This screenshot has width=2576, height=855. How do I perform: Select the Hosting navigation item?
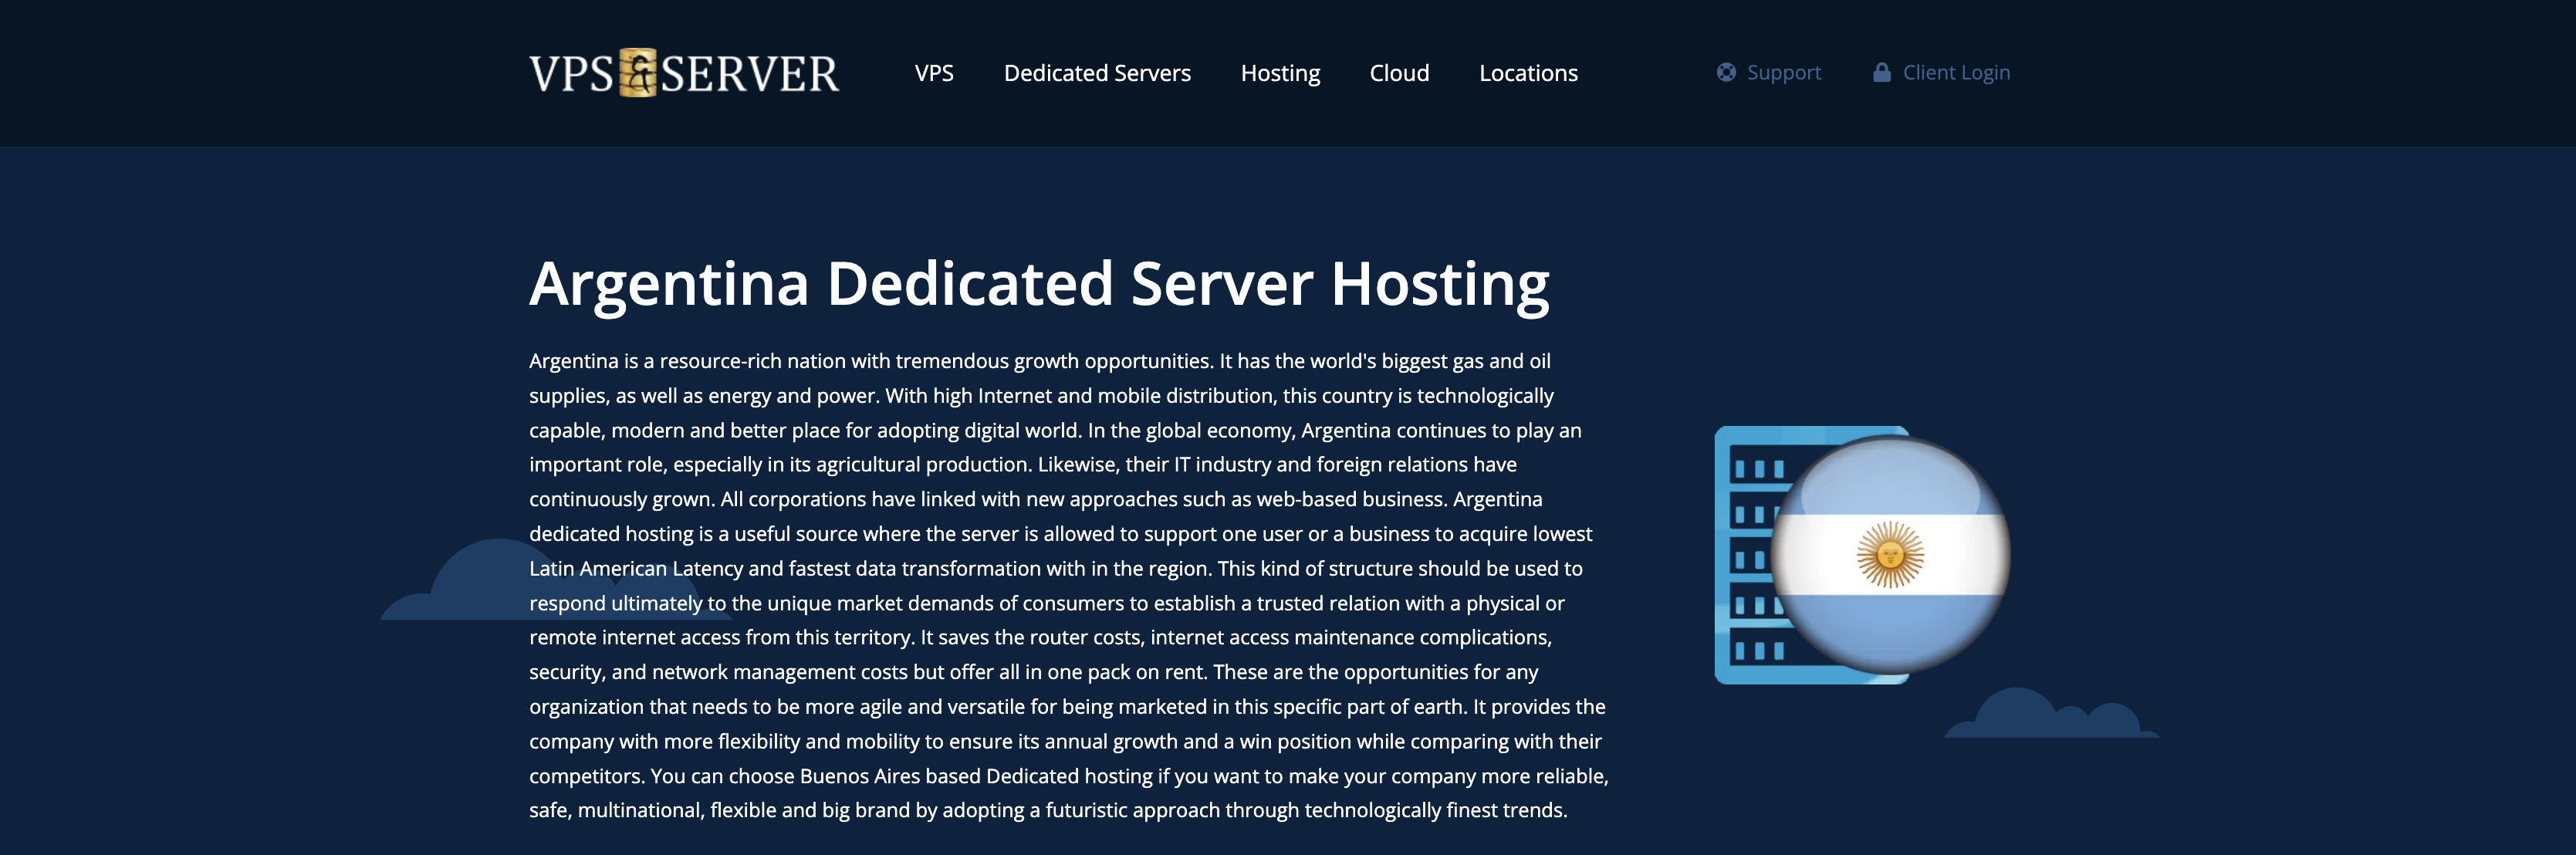pyautogui.click(x=1280, y=73)
